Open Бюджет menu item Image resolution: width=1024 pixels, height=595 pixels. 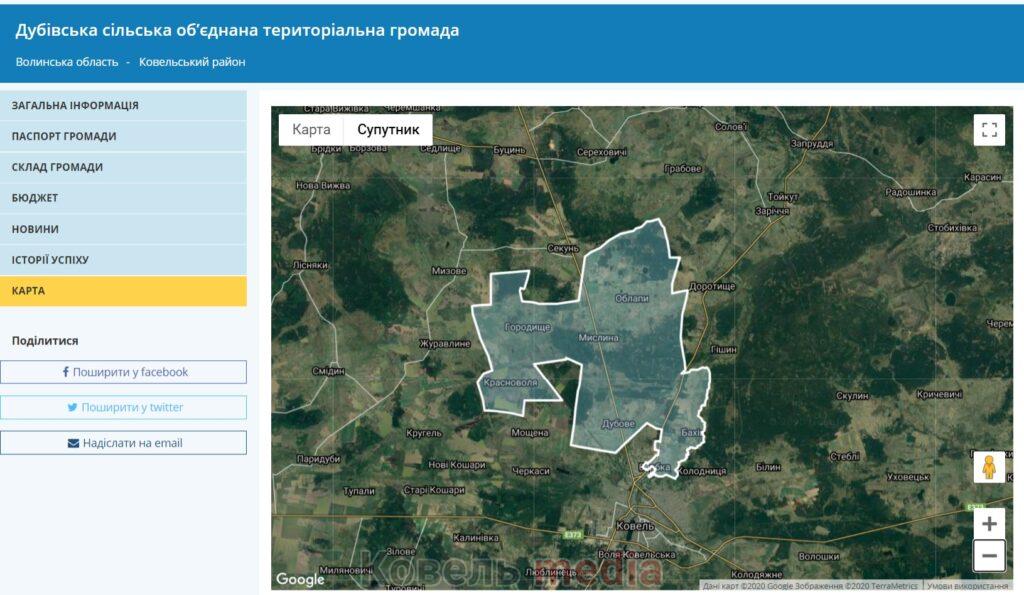[123, 197]
